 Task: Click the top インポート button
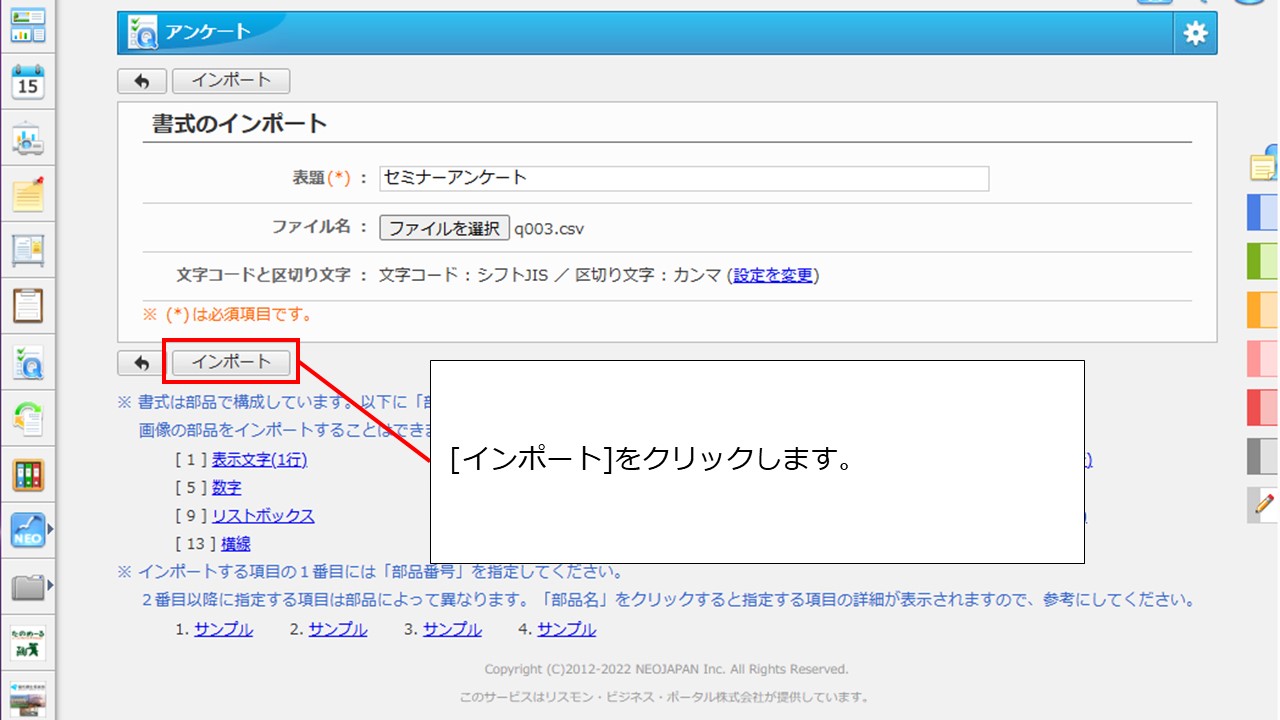click(231, 81)
